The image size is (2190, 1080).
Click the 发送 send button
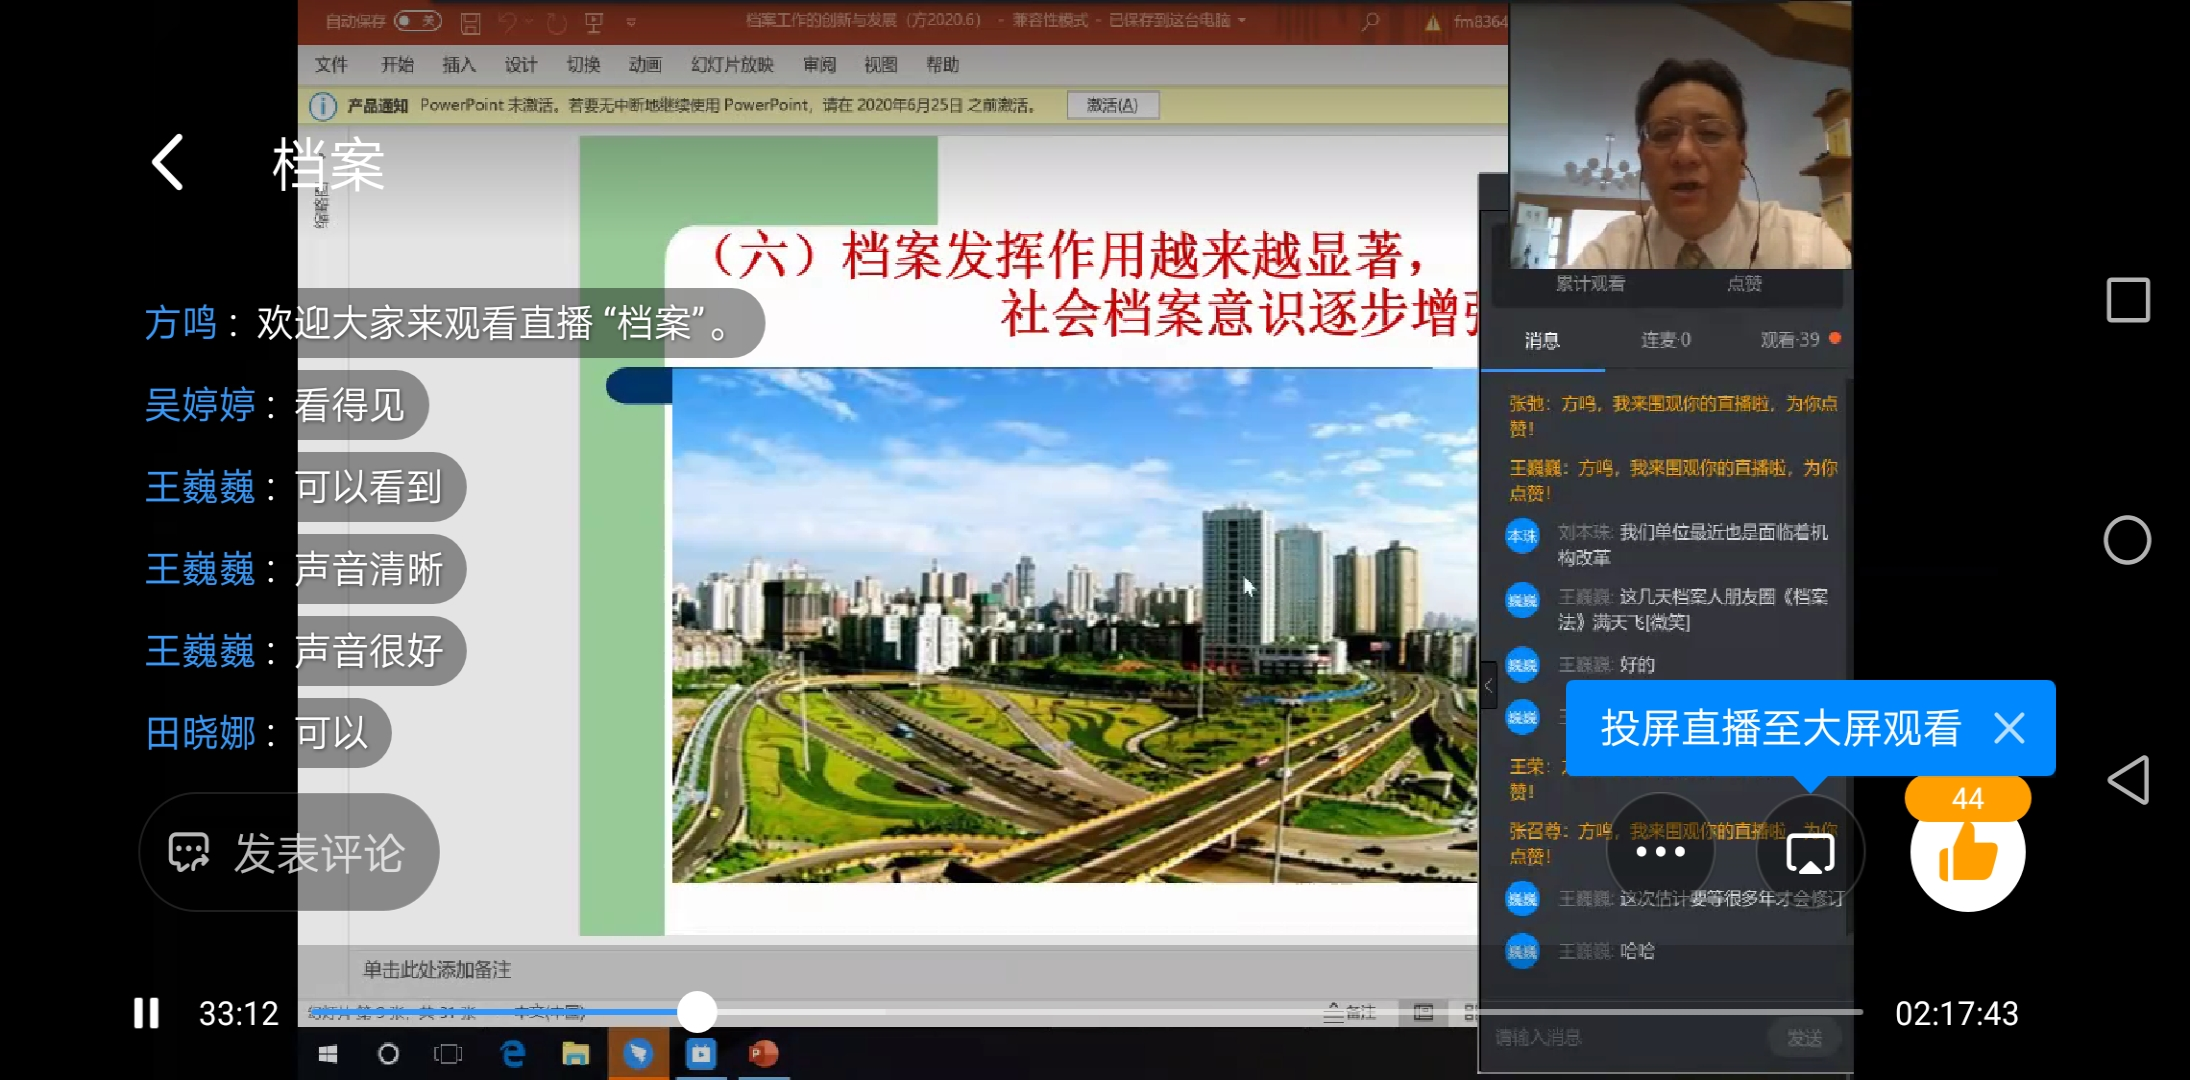coord(1805,1039)
